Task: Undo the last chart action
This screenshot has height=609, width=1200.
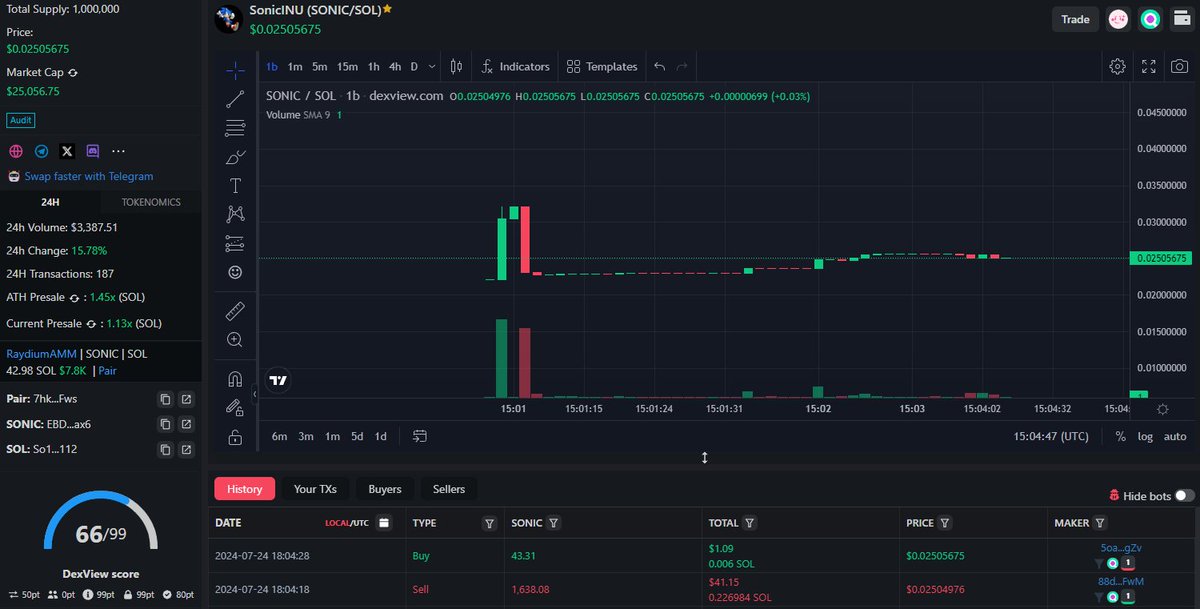Action: [x=659, y=67]
